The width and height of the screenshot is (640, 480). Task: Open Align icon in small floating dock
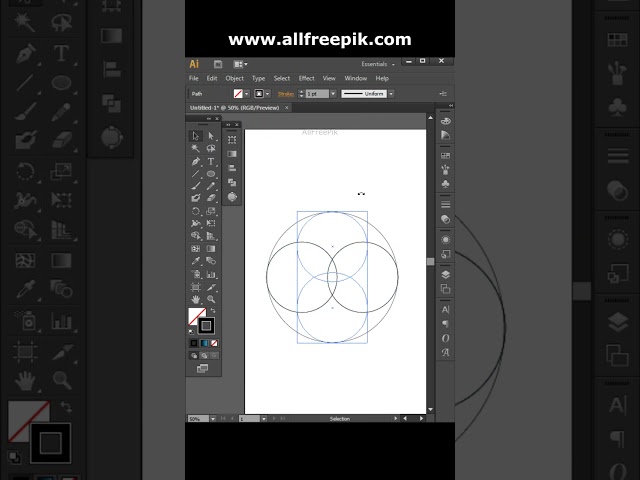(x=232, y=168)
